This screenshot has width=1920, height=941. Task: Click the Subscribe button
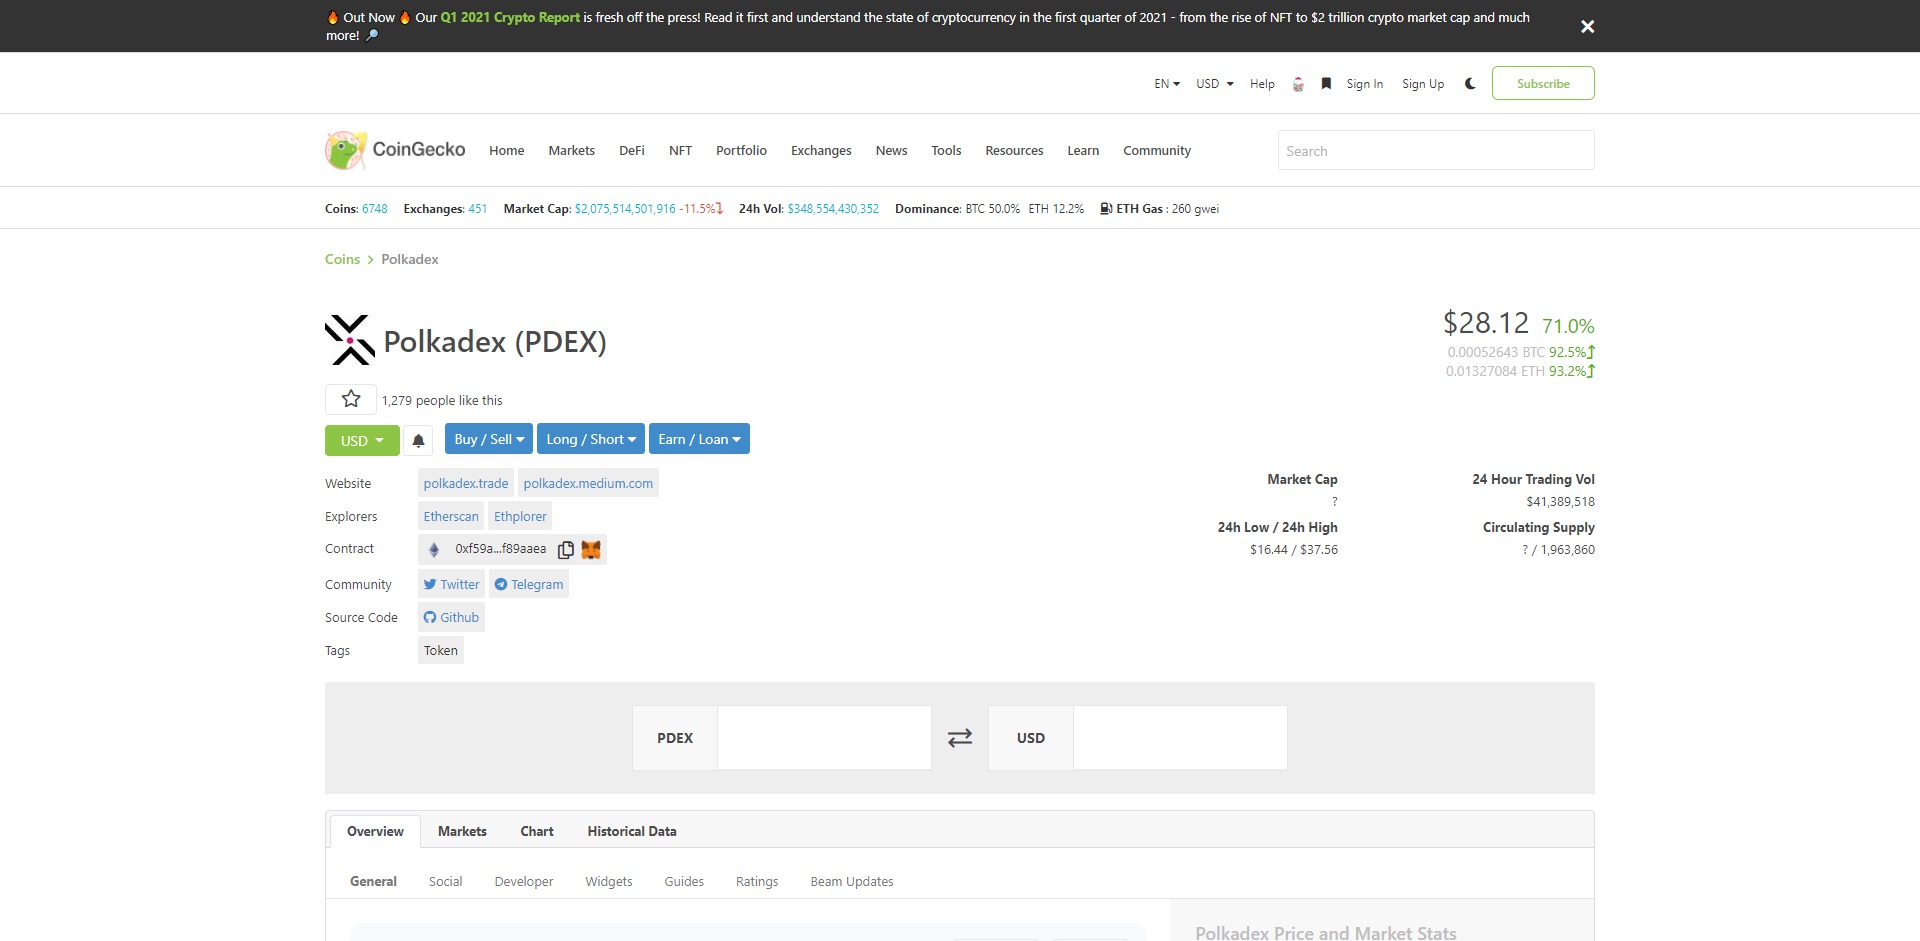click(1543, 83)
